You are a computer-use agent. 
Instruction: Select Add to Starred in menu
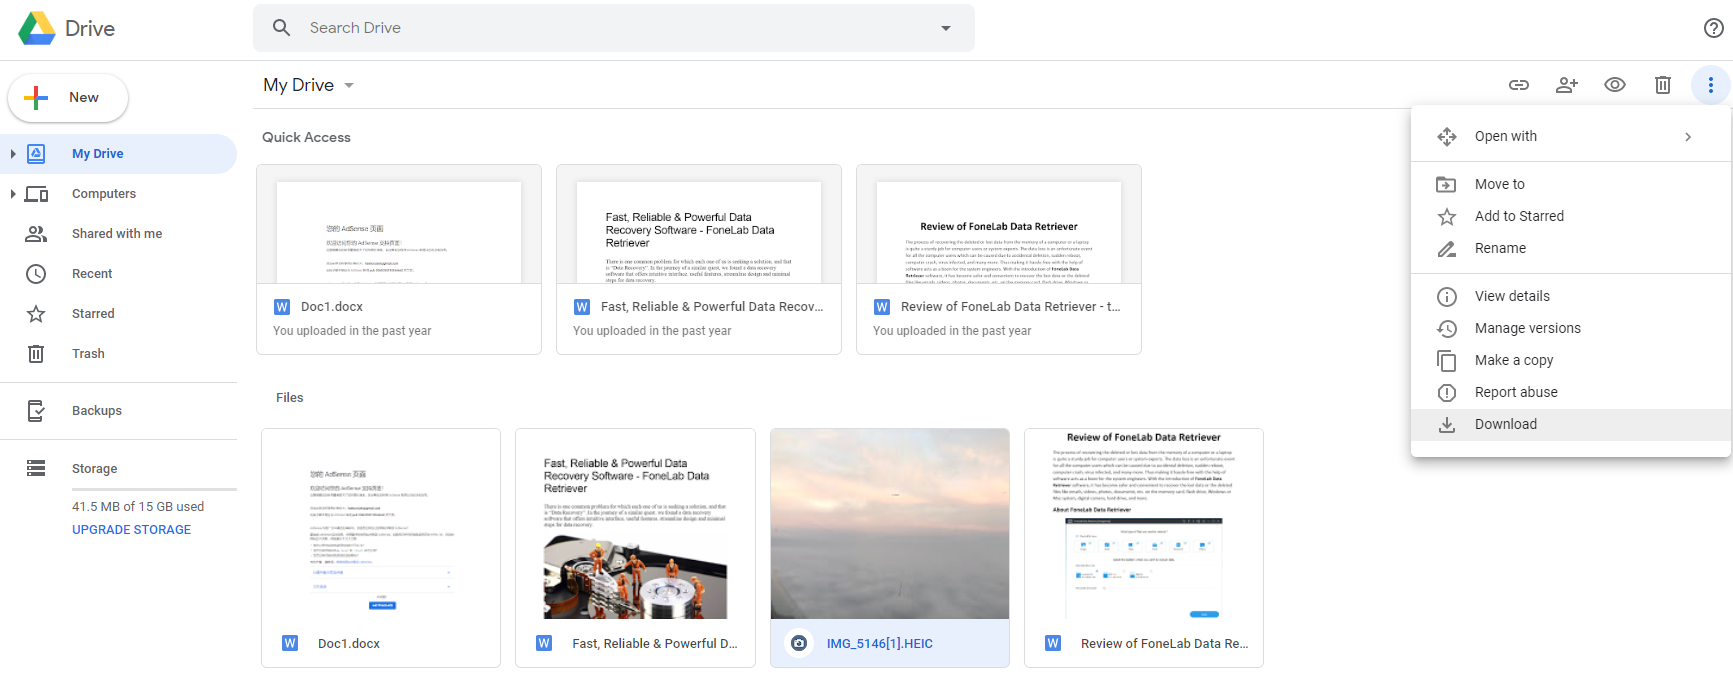click(x=1518, y=216)
